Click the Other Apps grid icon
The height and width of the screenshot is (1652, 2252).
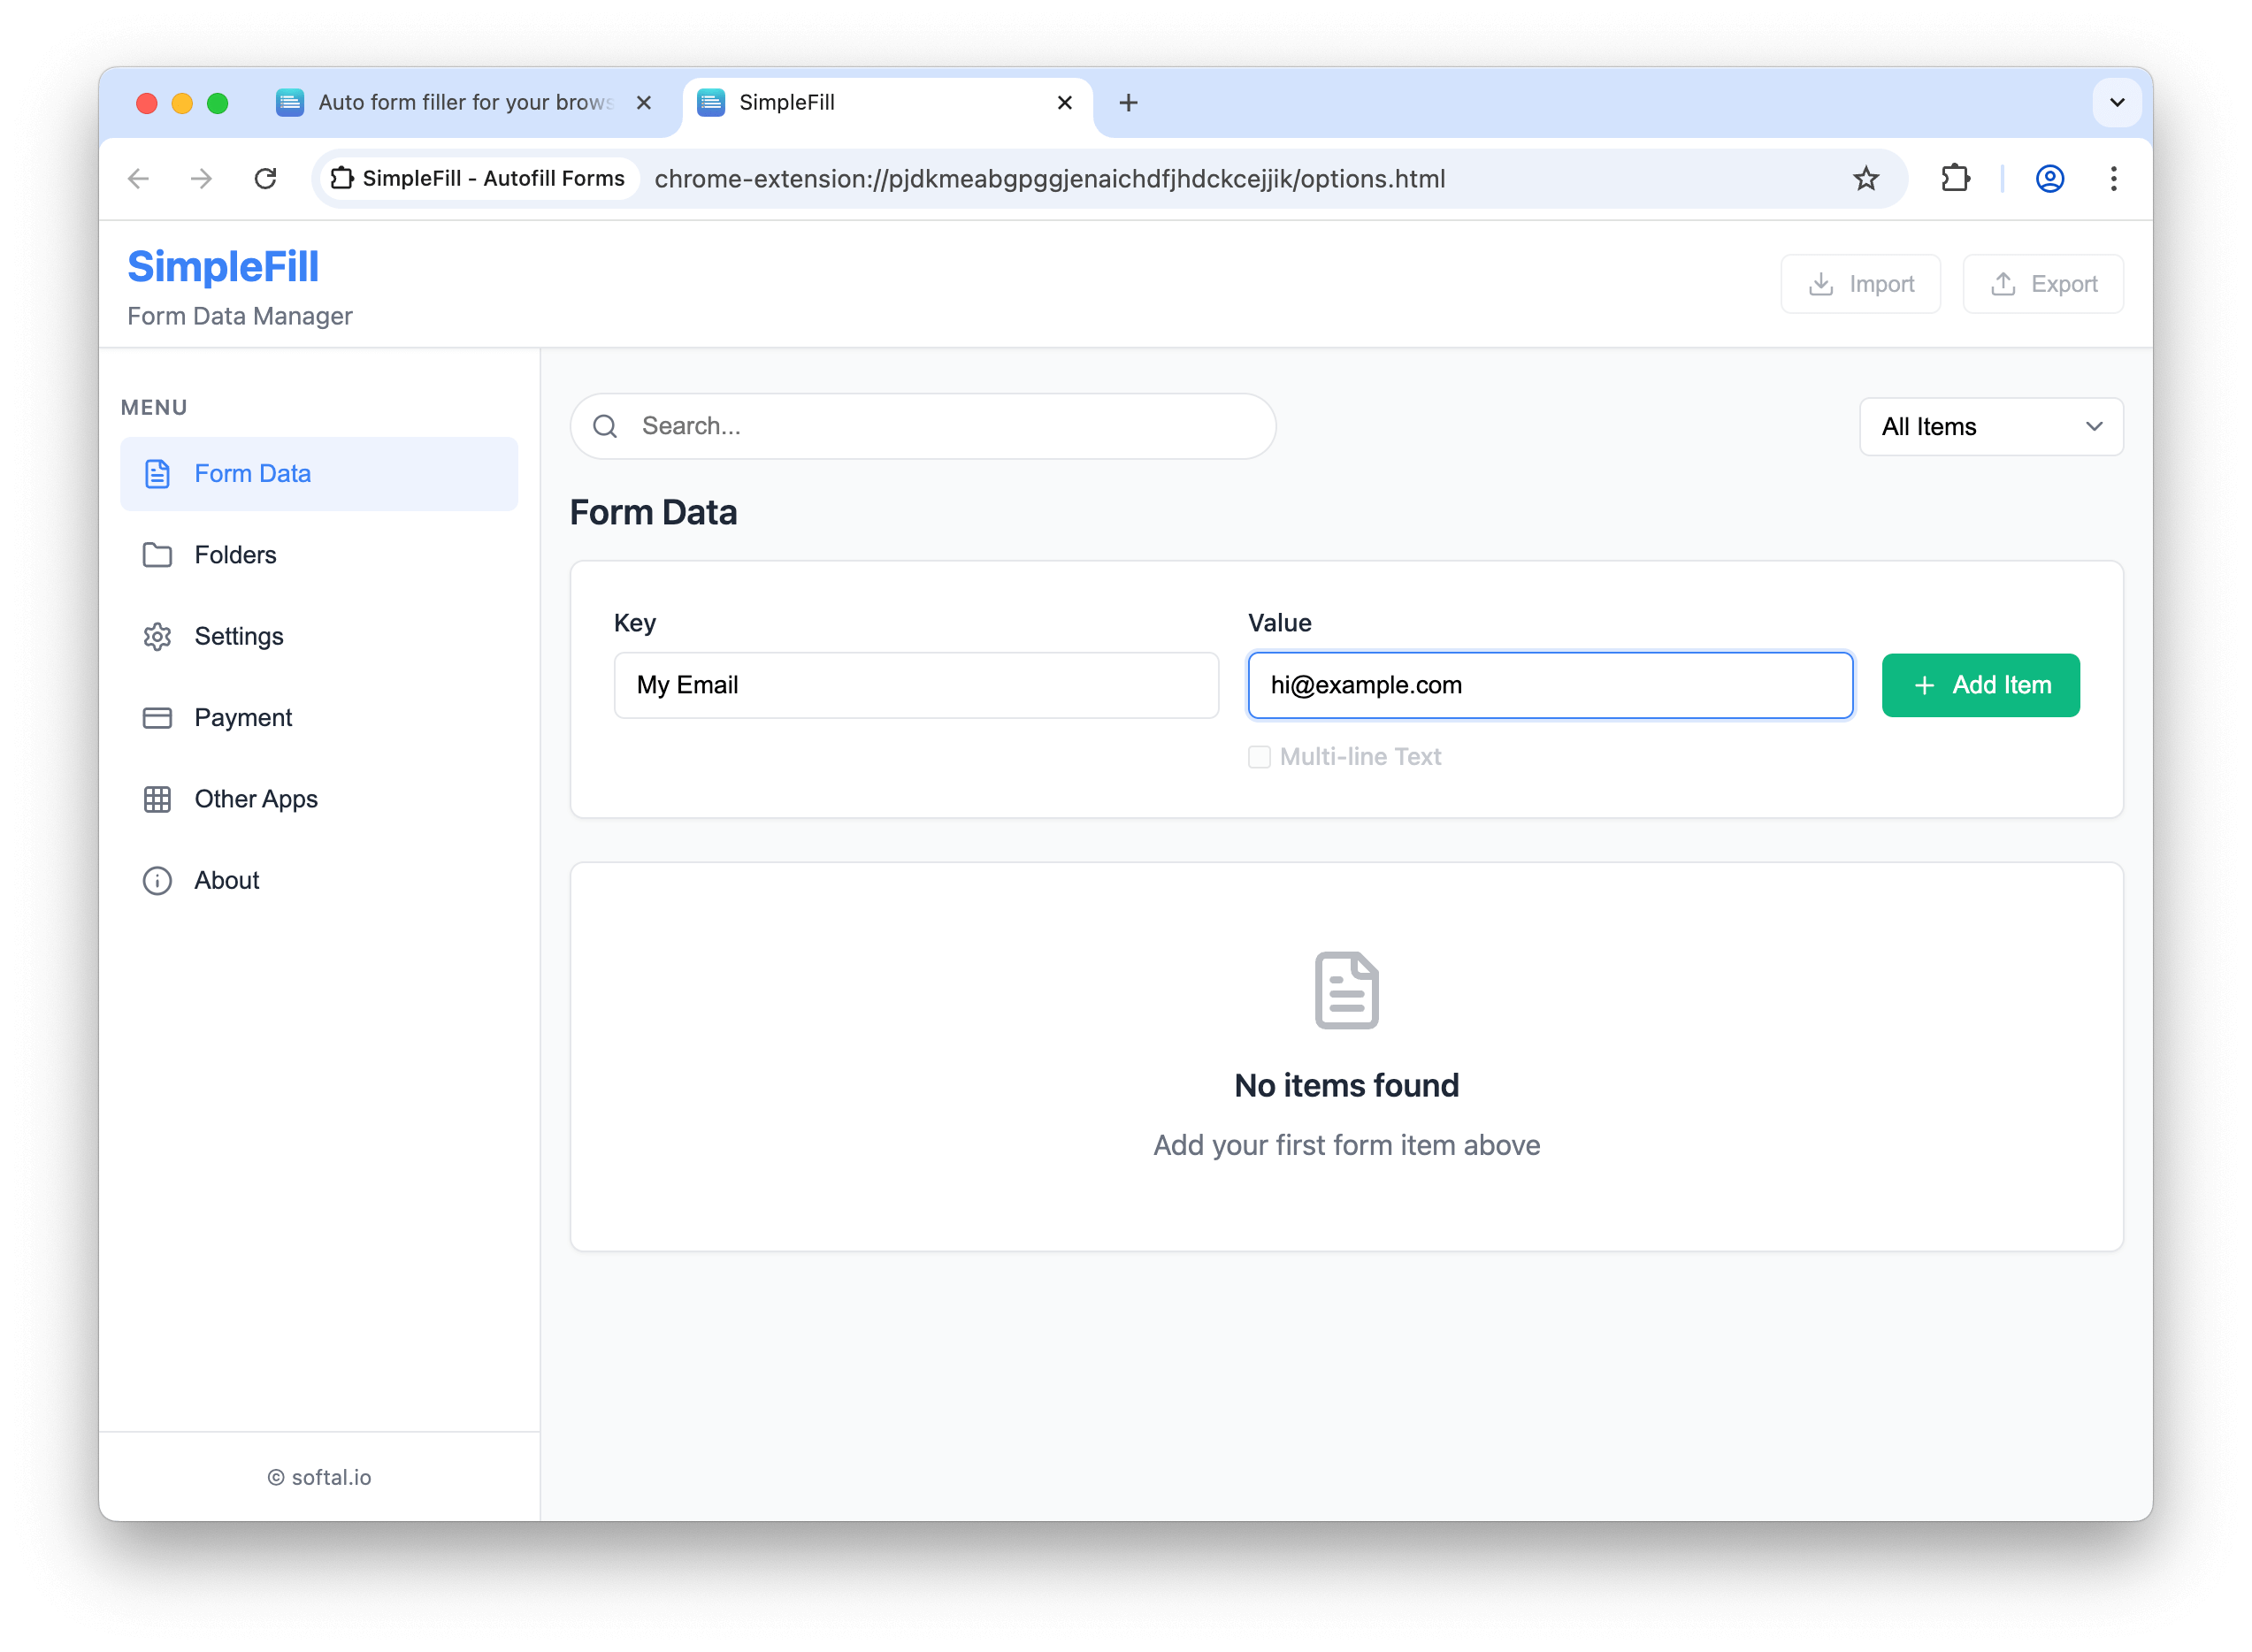click(x=157, y=799)
